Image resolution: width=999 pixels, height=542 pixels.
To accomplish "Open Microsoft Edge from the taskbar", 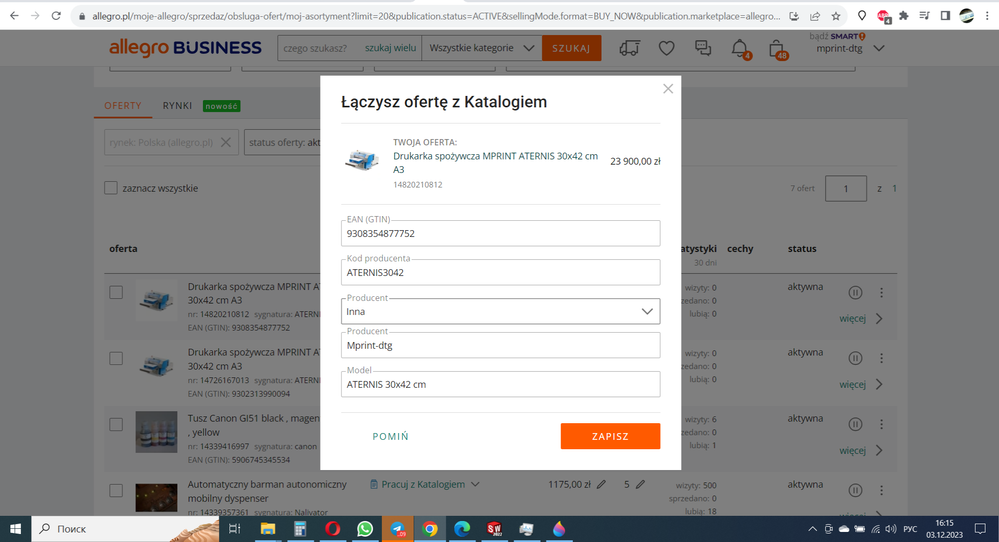I will [x=462, y=529].
